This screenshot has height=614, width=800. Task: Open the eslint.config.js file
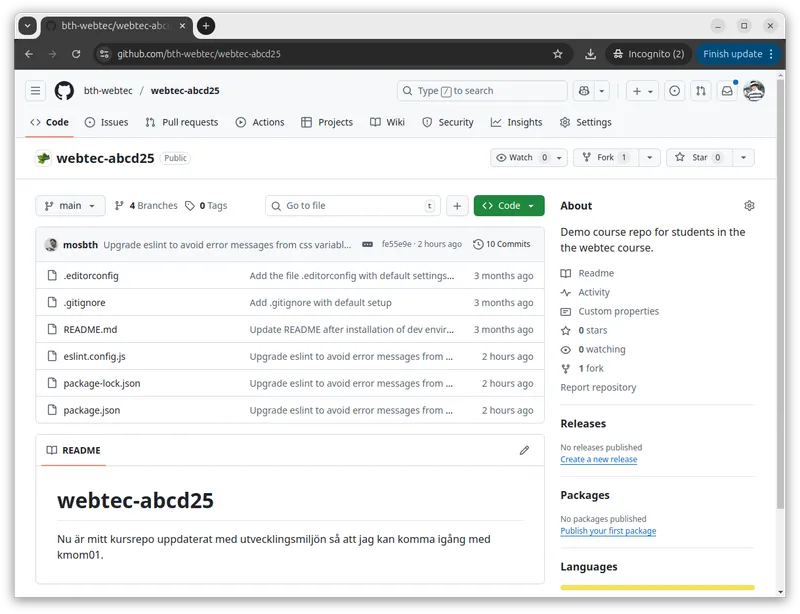94,357
